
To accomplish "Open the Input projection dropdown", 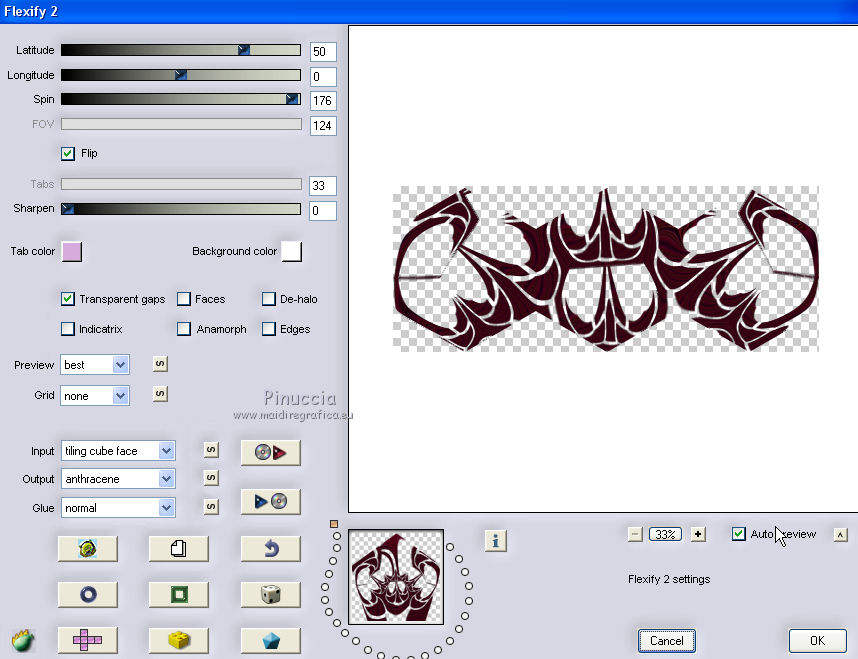I will click(x=118, y=451).
